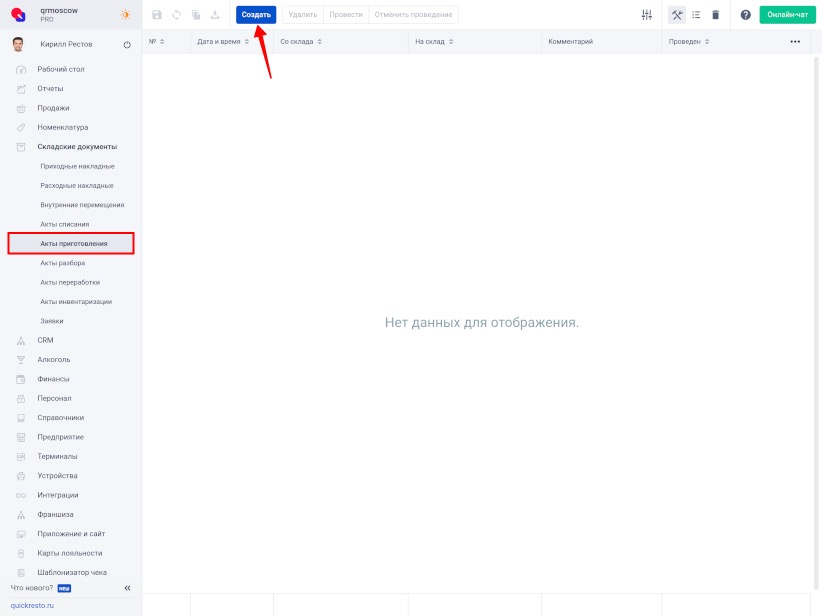Click the user avatar of Кирилл Рестов

pyautogui.click(x=18, y=45)
